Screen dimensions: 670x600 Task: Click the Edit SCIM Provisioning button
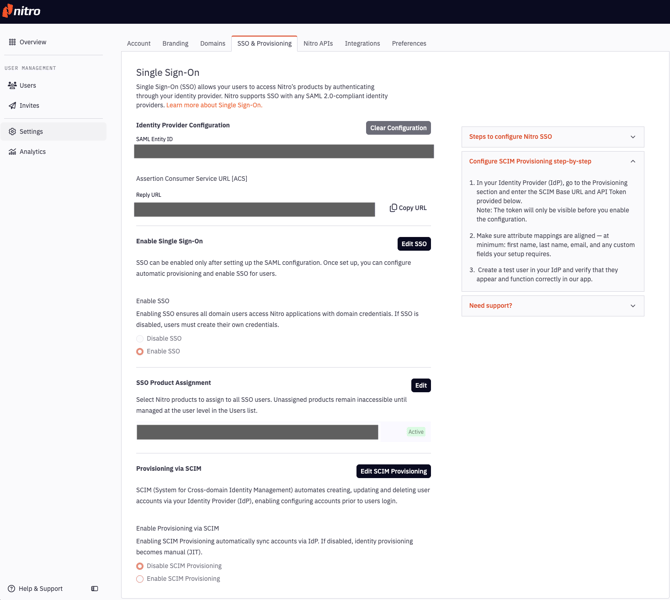click(x=394, y=471)
